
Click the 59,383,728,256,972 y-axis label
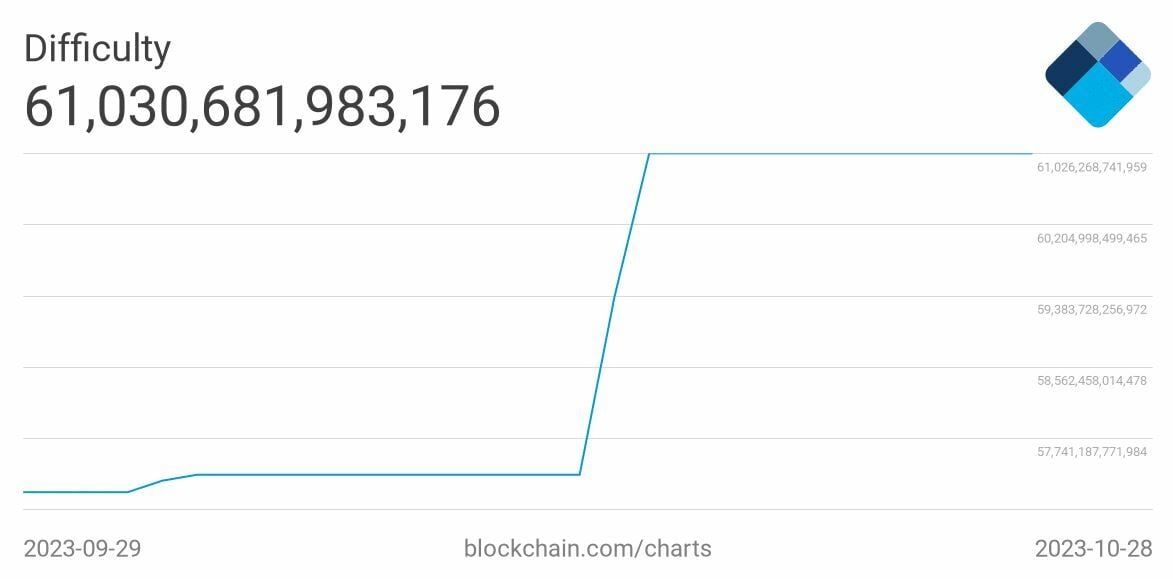click(x=1092, y=309)
